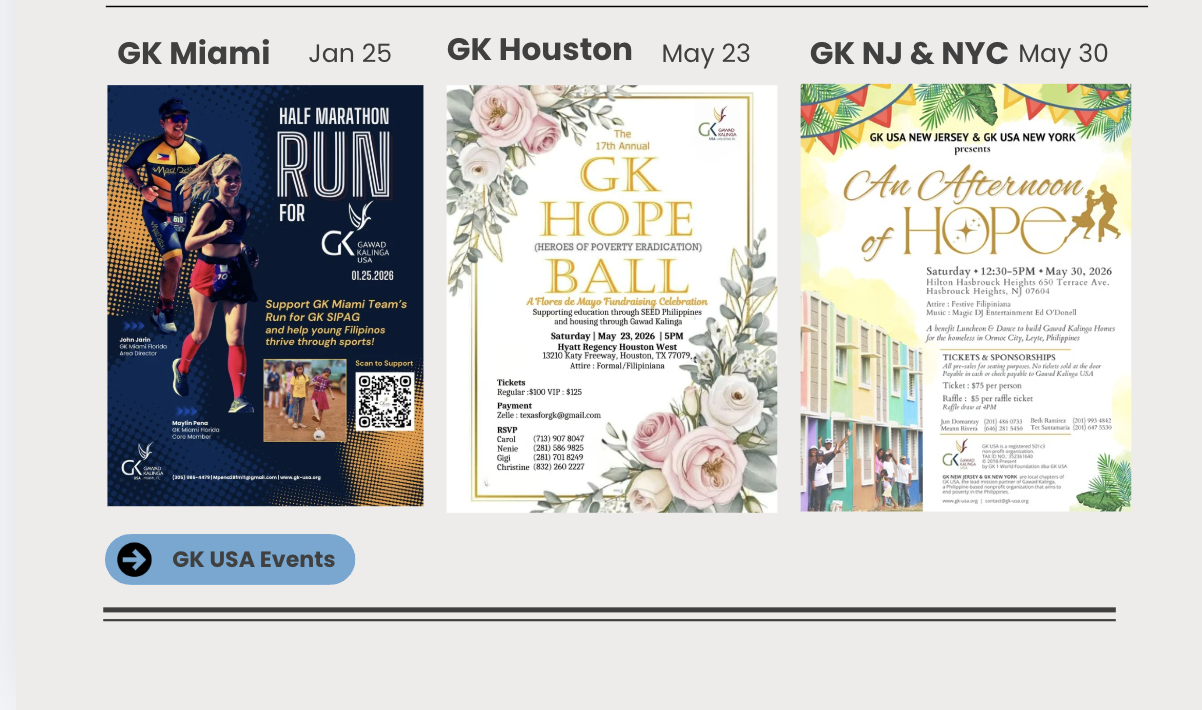
Task: Click the arrow icon beside GK USA Events
Action: 134,559
